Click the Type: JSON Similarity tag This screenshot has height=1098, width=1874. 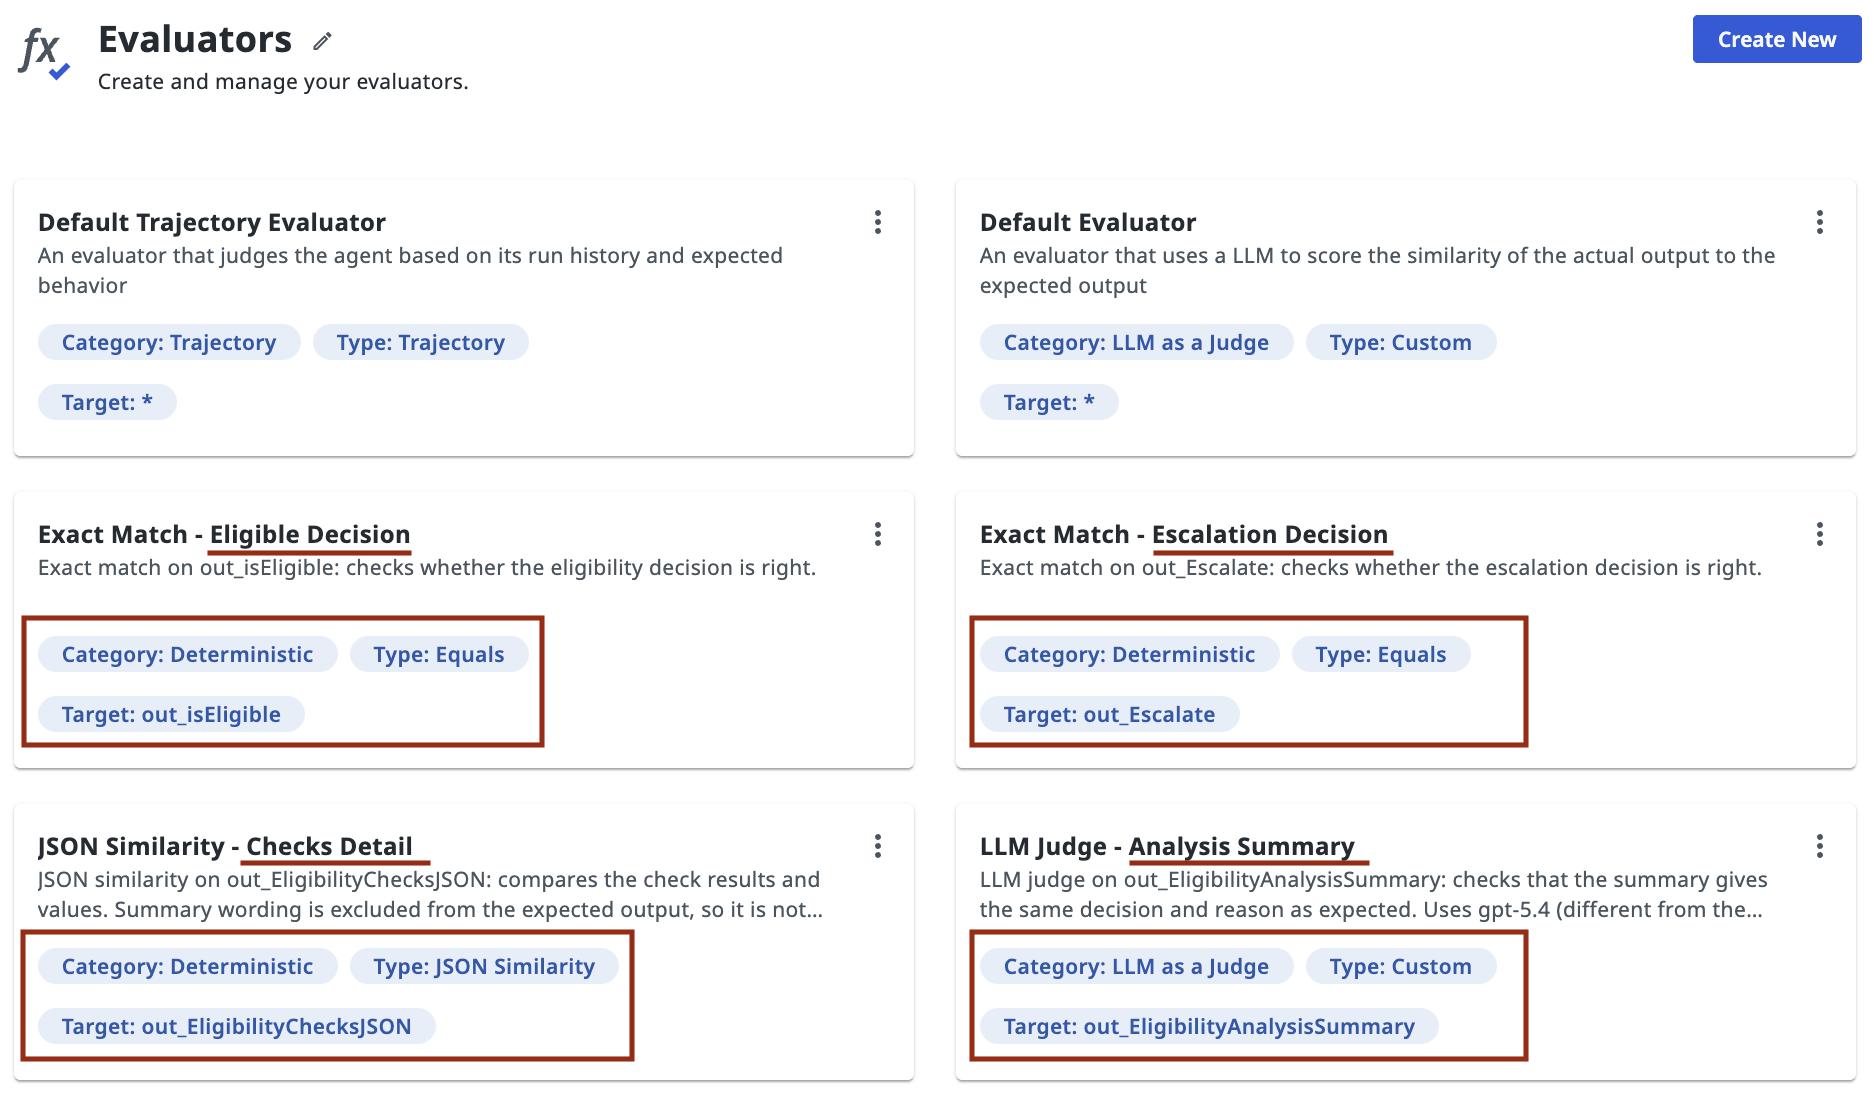pyautogui.click(x=484, y=966)
